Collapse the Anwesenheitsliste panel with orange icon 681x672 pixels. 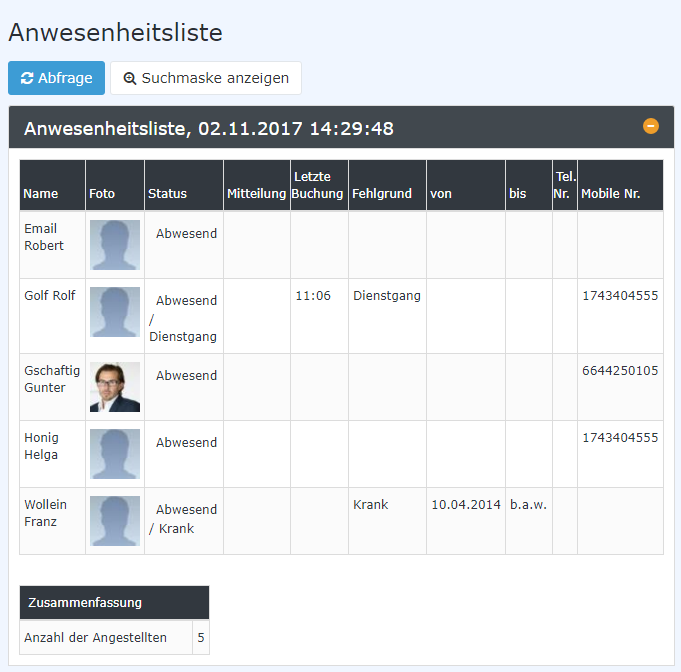650,126
